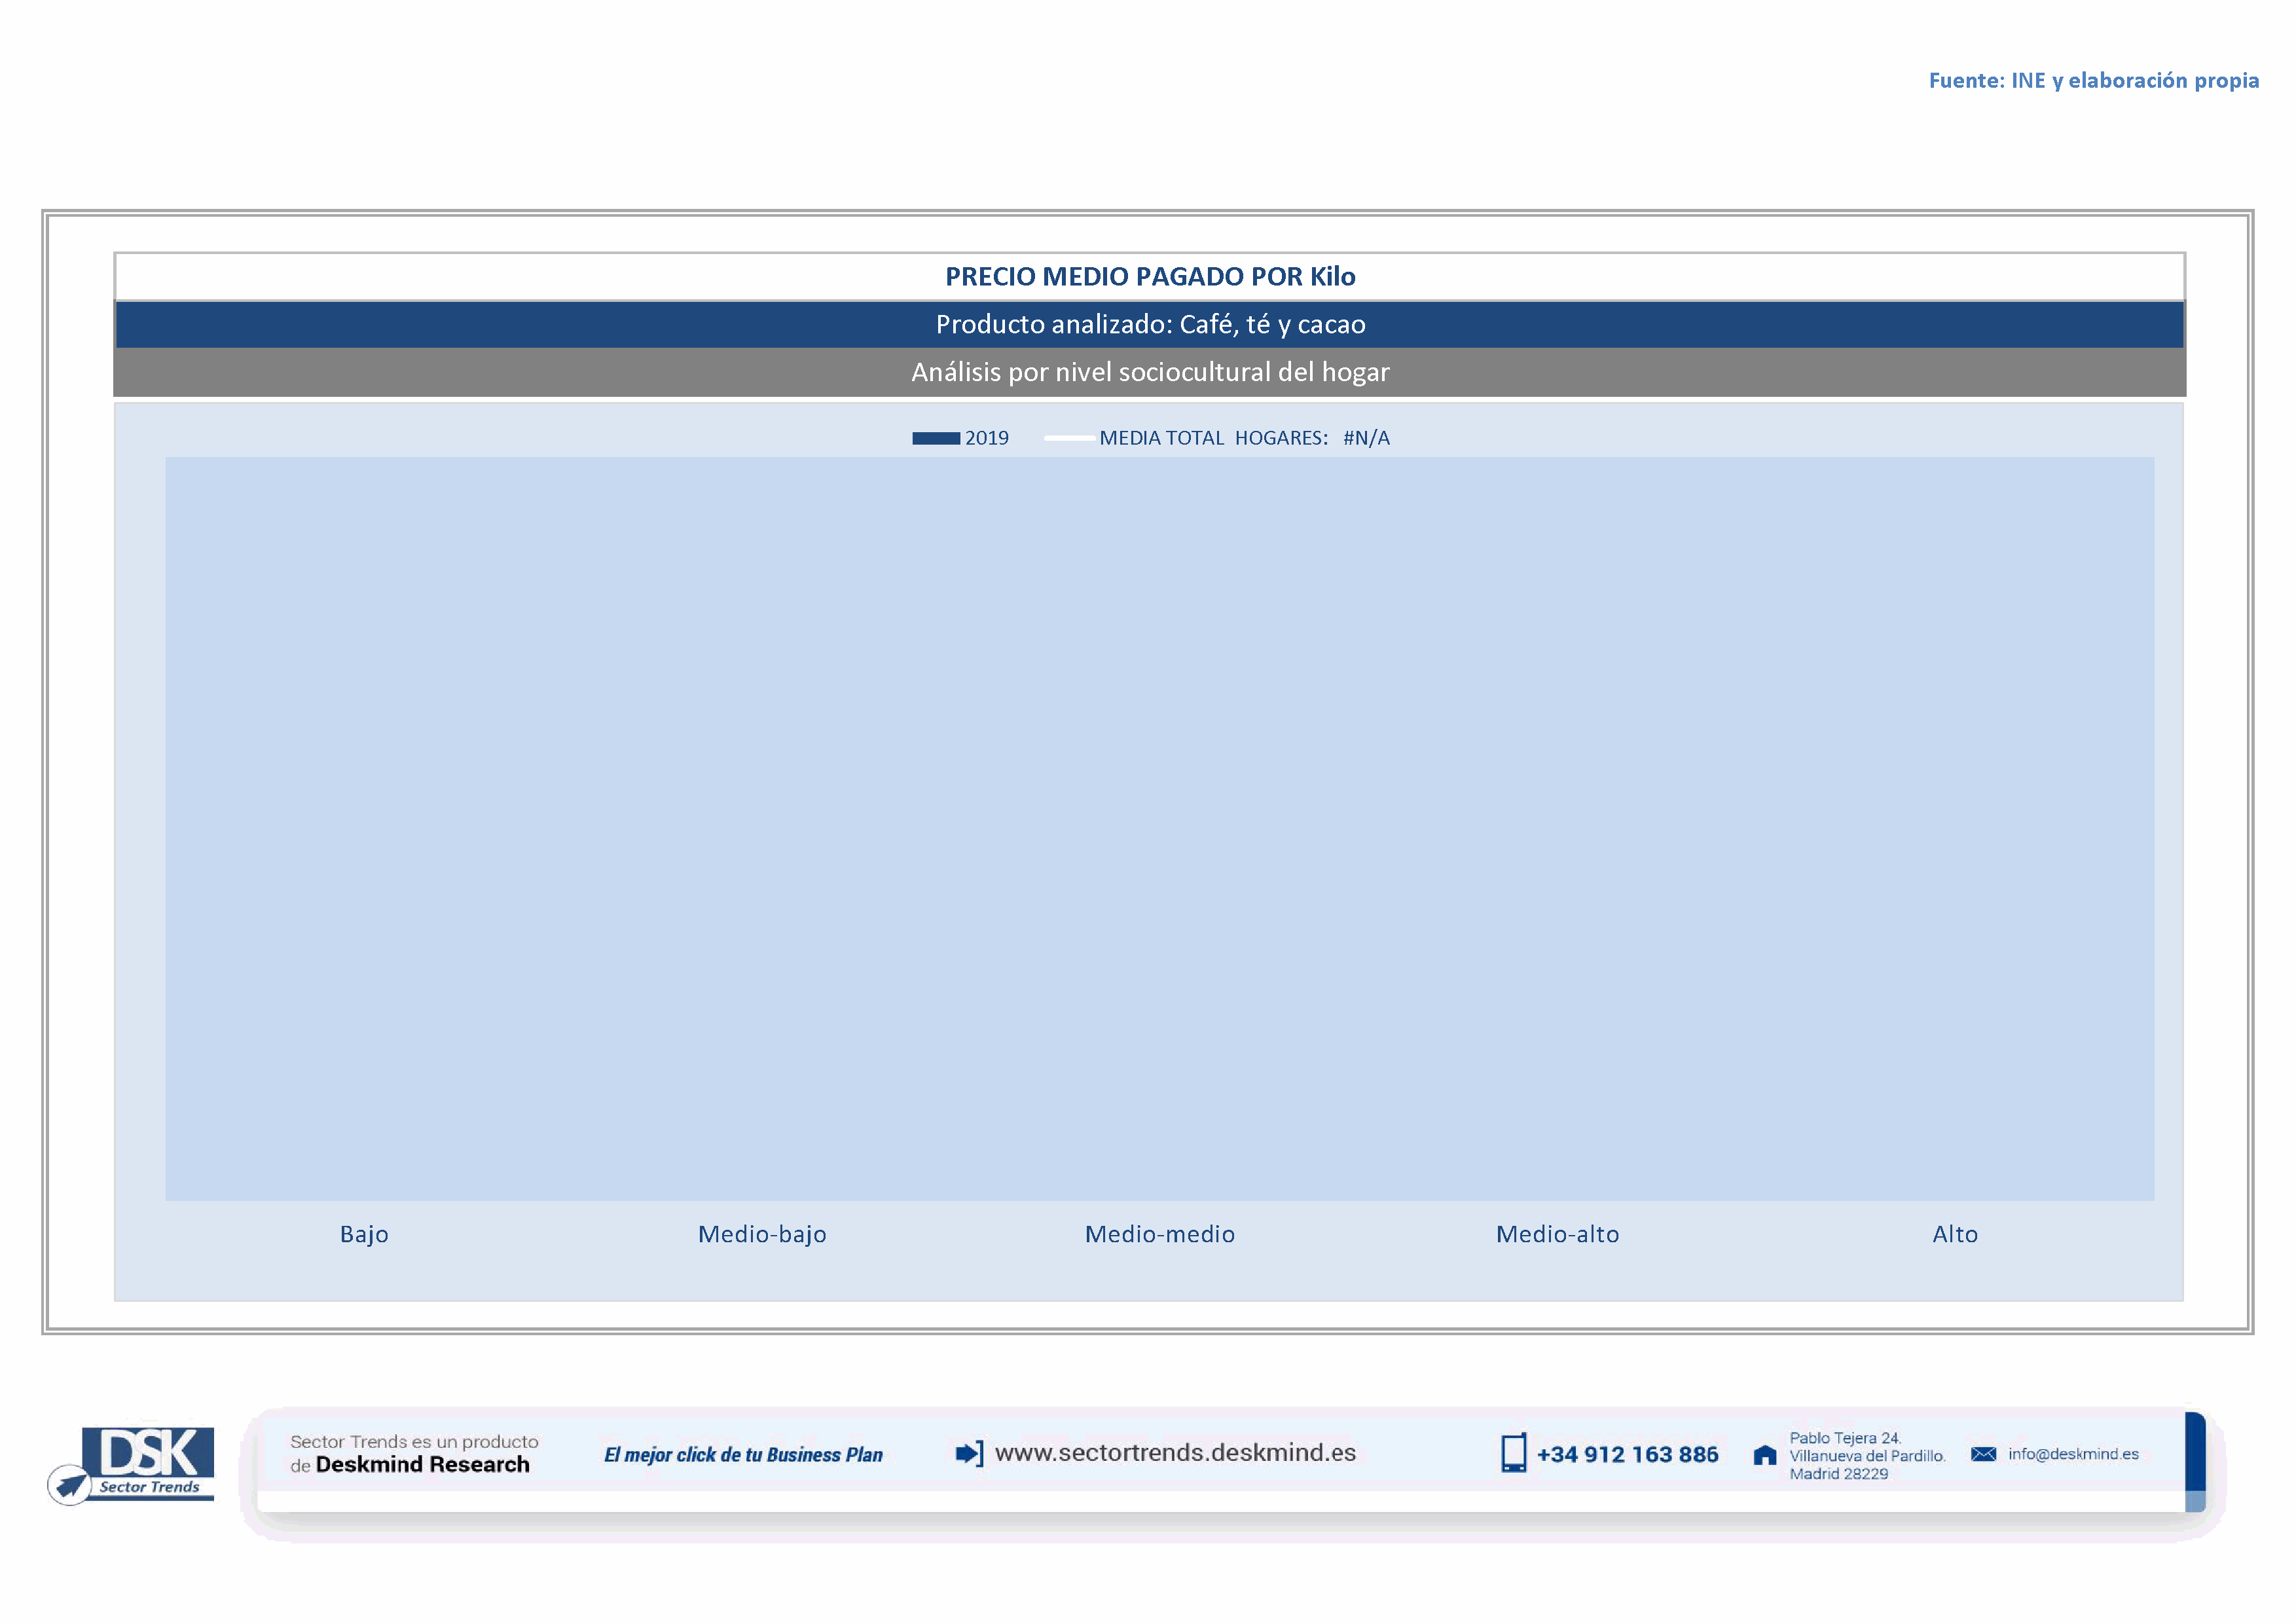
Task: Click the PRECIO MEDIO PAGADO POR Kilo title
Action: click(1150, 277)
